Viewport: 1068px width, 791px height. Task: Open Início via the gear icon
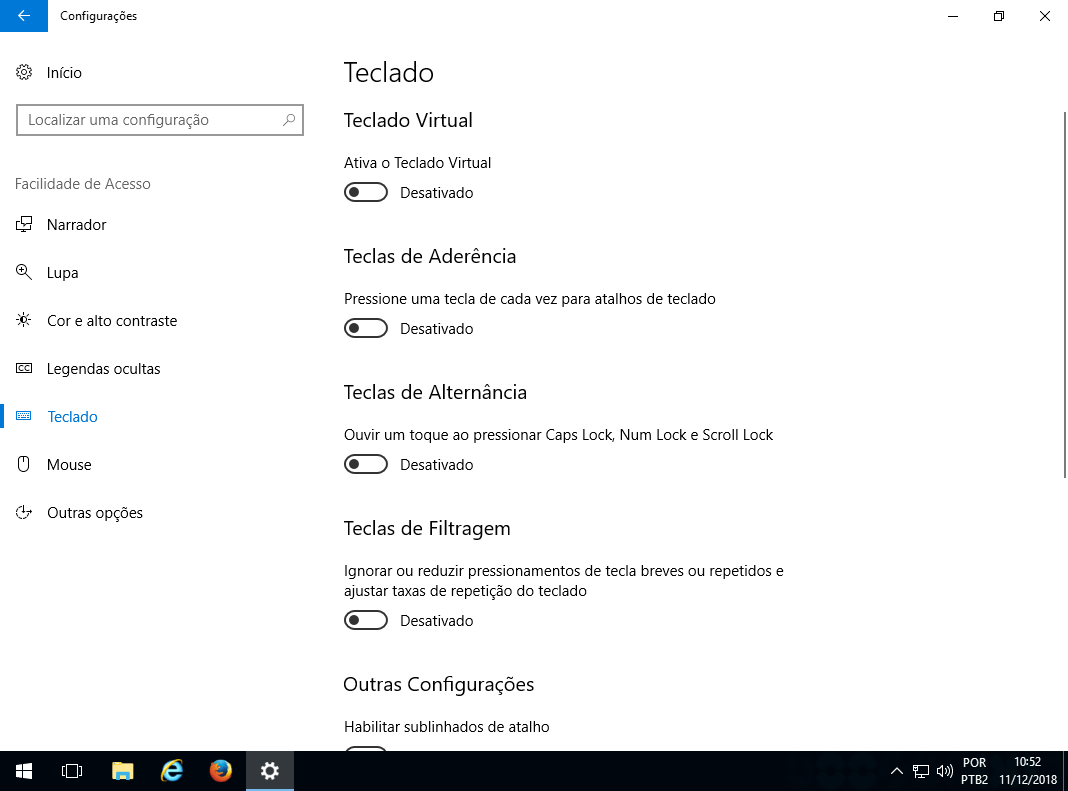coord(24,73)
